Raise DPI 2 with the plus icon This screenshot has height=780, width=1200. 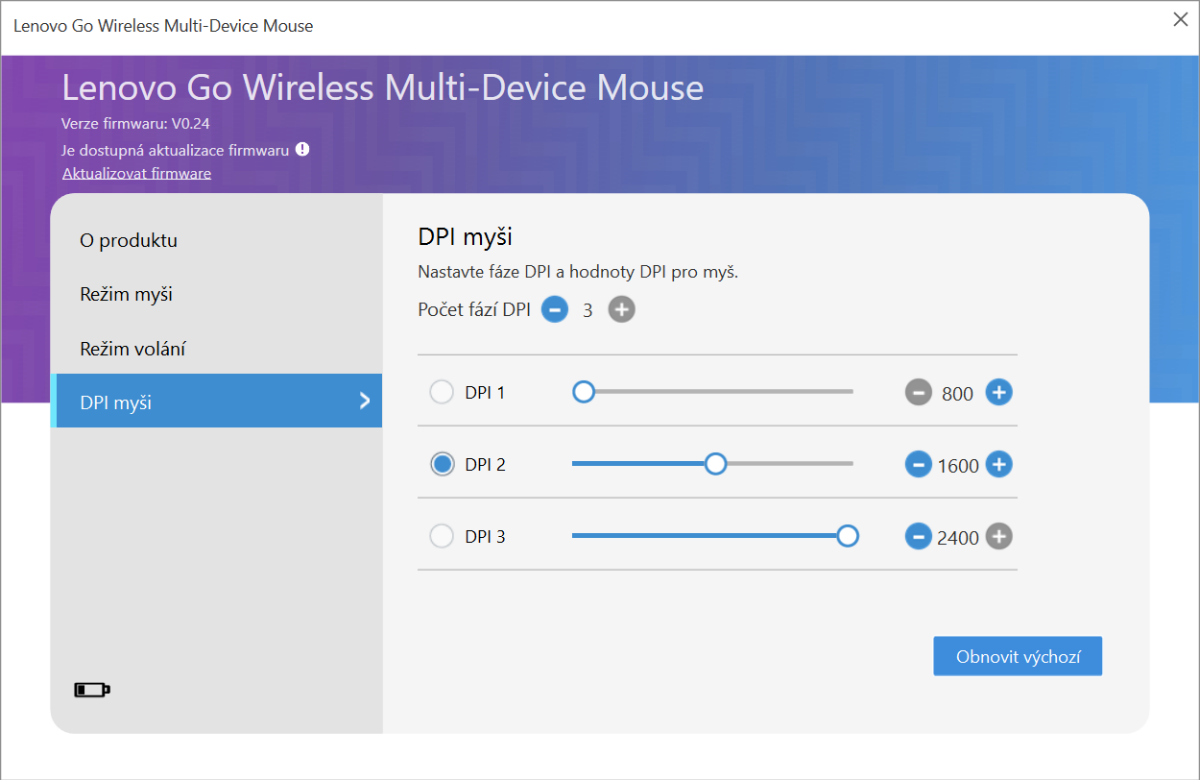pyautogui.click(x=999, y=465)
